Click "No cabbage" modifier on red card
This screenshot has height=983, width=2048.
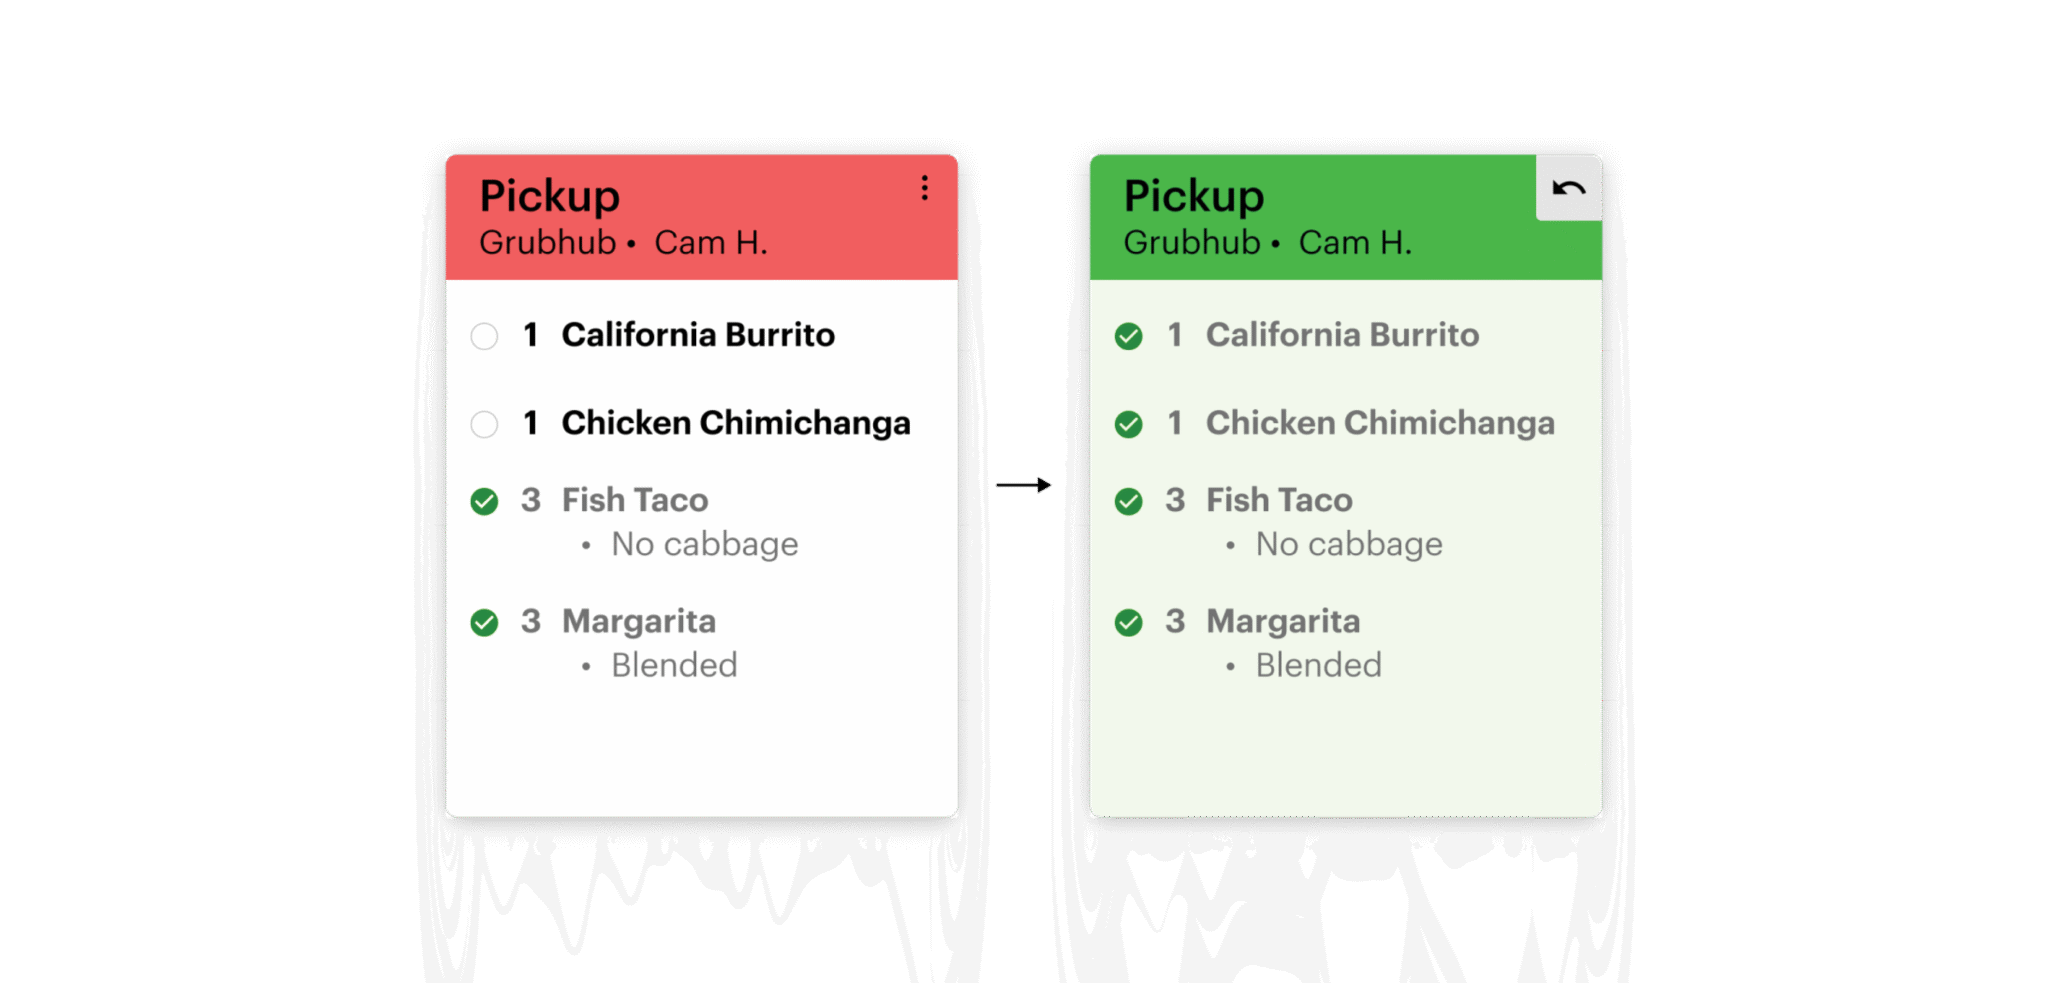[704, 544]
